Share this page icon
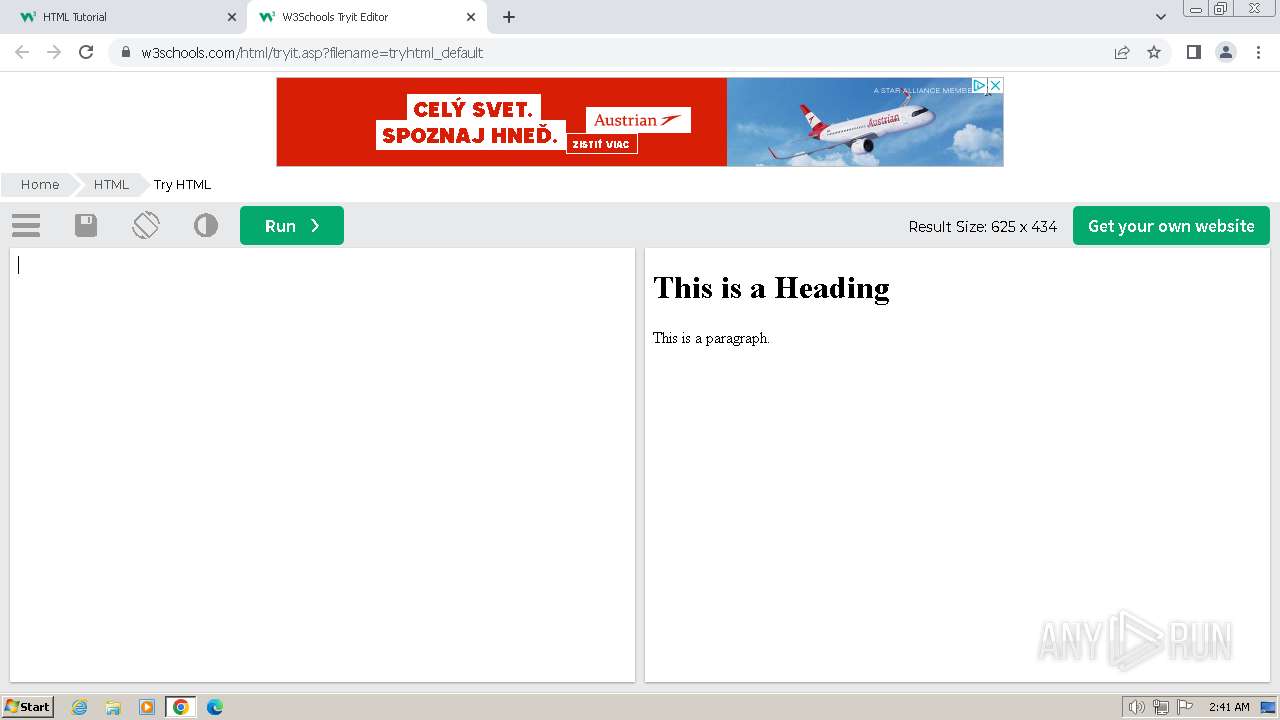Screen dimensions: 1280x720 [x=1122, y=52]
